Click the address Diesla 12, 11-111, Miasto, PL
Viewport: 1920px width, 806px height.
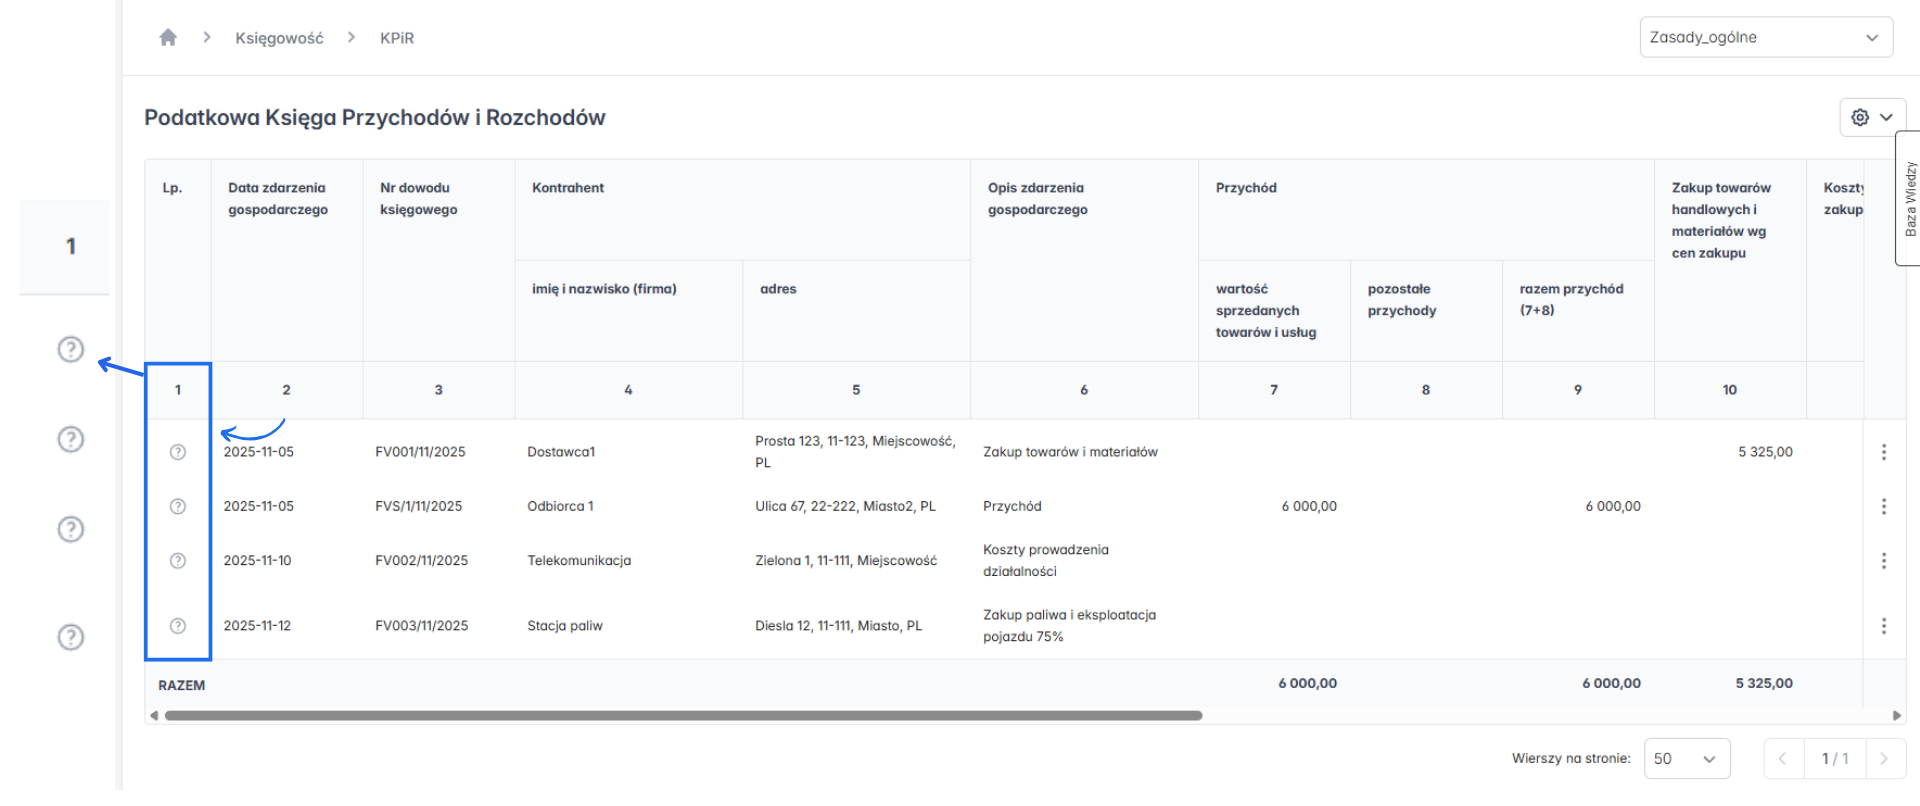(838, 626)
